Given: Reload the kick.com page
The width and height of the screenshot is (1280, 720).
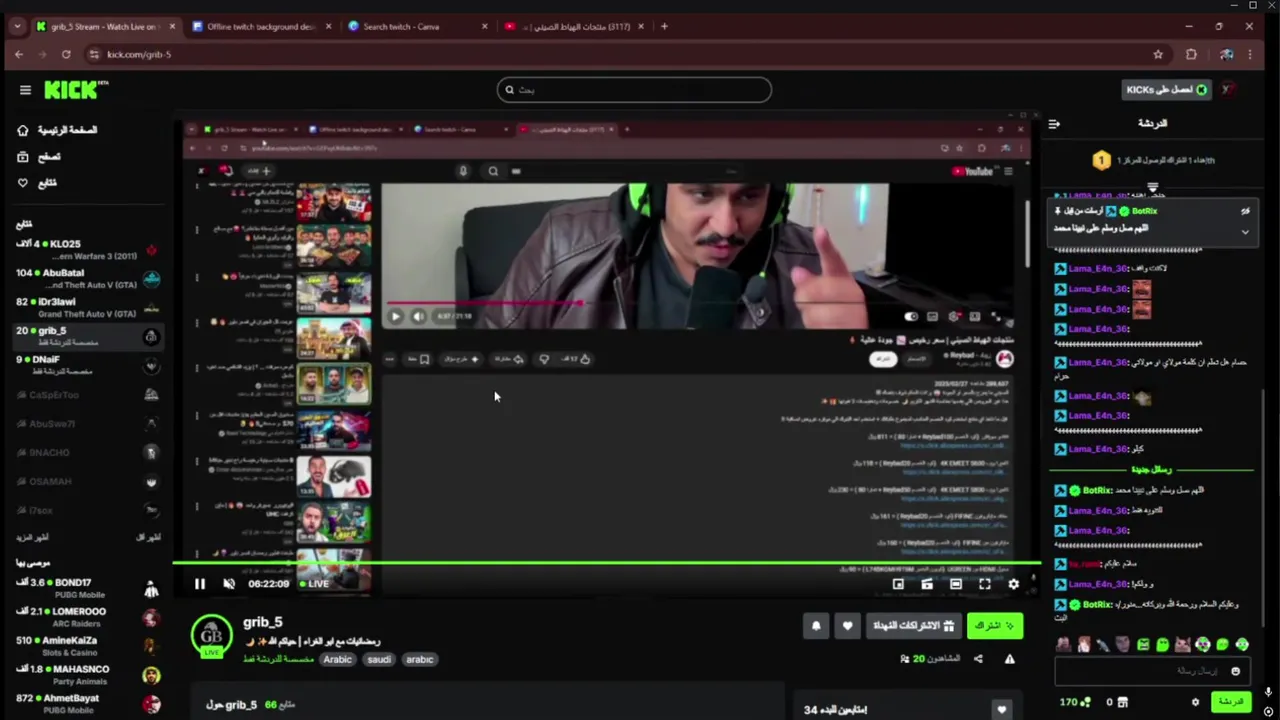Looking at the screenshot, I should pyautogui.click(x=66, y=55).
